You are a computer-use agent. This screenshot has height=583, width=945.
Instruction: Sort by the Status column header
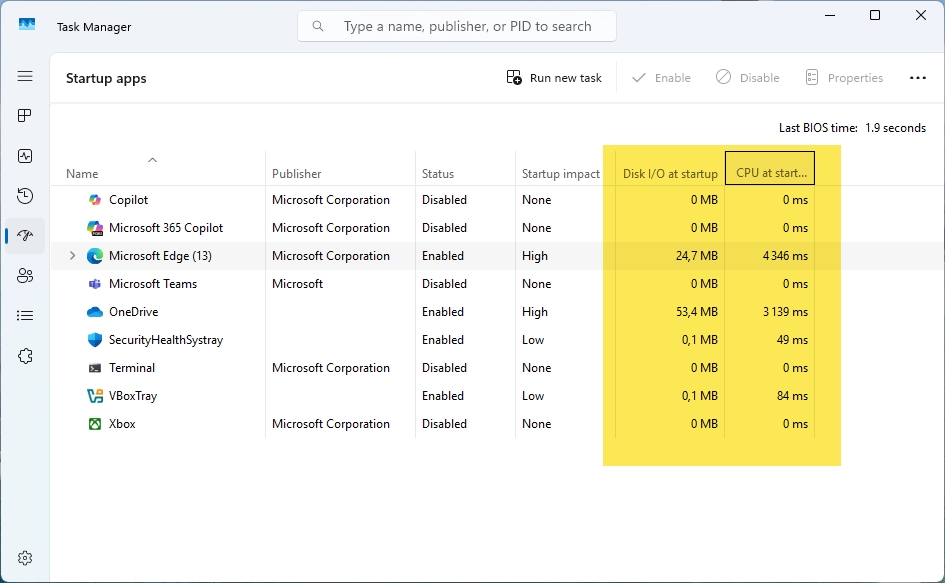point(465,169)
